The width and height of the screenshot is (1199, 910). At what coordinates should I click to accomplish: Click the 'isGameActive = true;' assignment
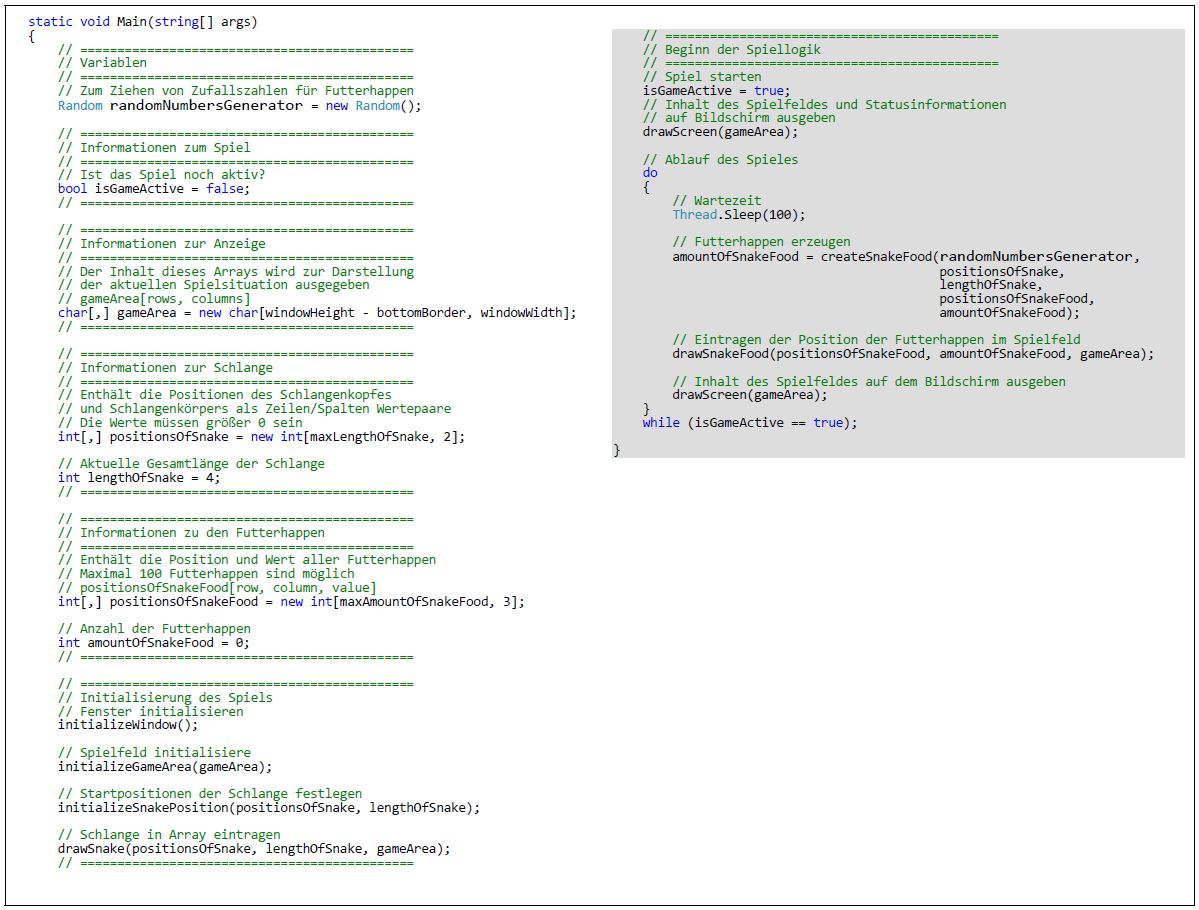[x=716, y=91]
